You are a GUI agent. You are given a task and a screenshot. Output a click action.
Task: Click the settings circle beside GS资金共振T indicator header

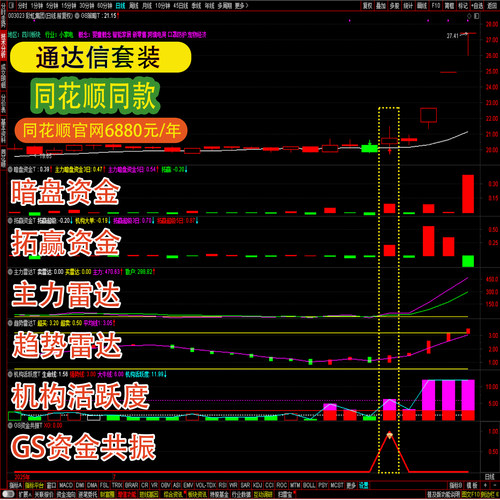click(10, 426)
